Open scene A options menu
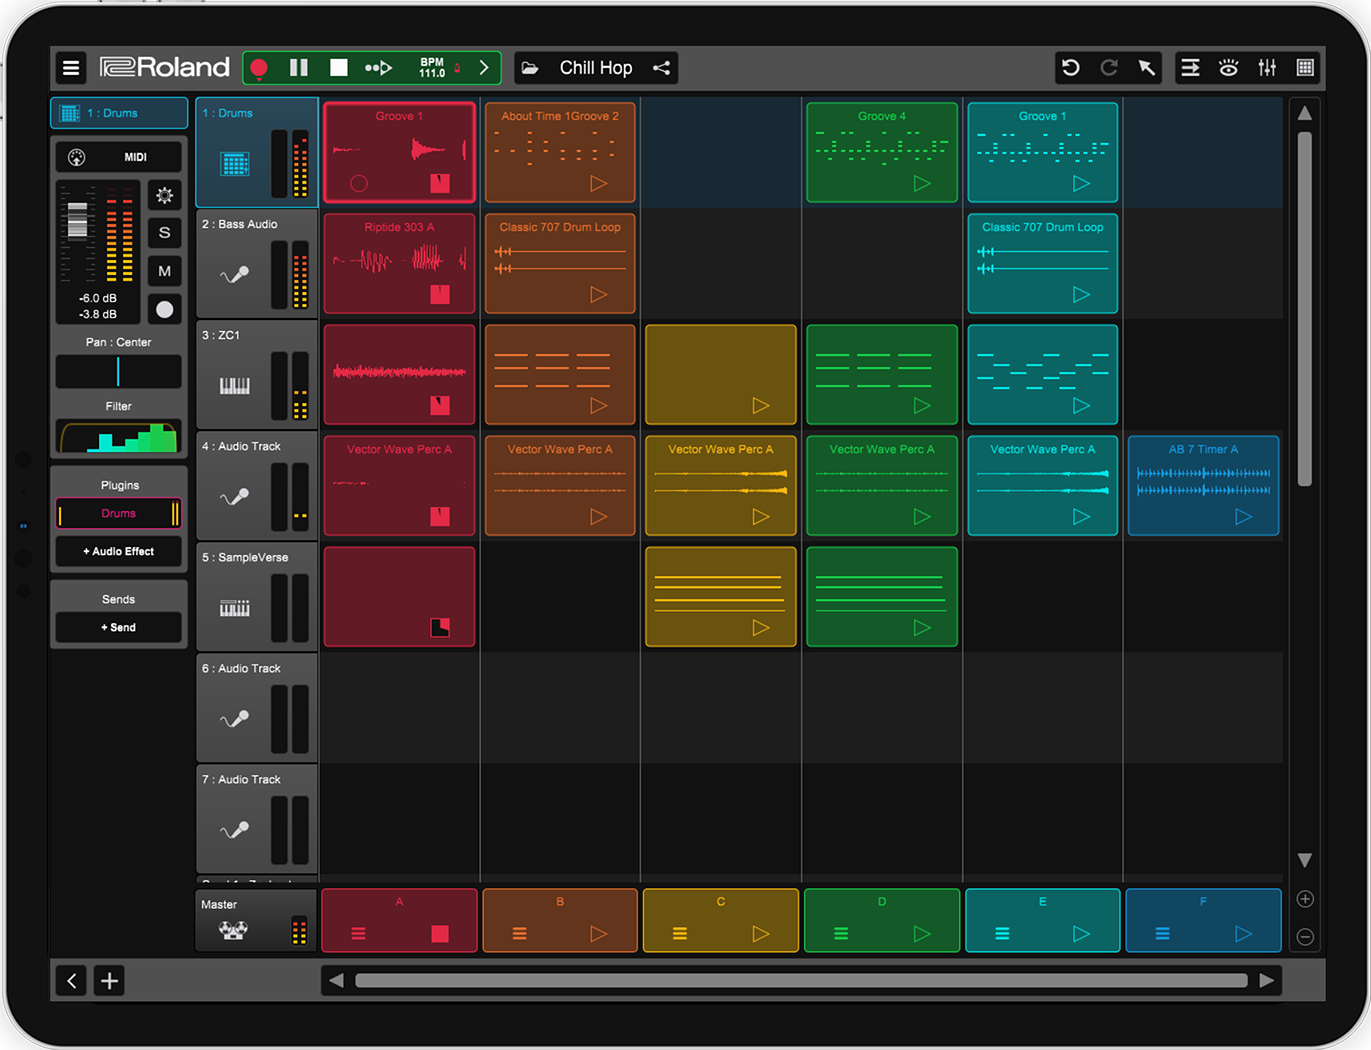The width and height of the screenshot is (1371, 1050). click(358, 934)
